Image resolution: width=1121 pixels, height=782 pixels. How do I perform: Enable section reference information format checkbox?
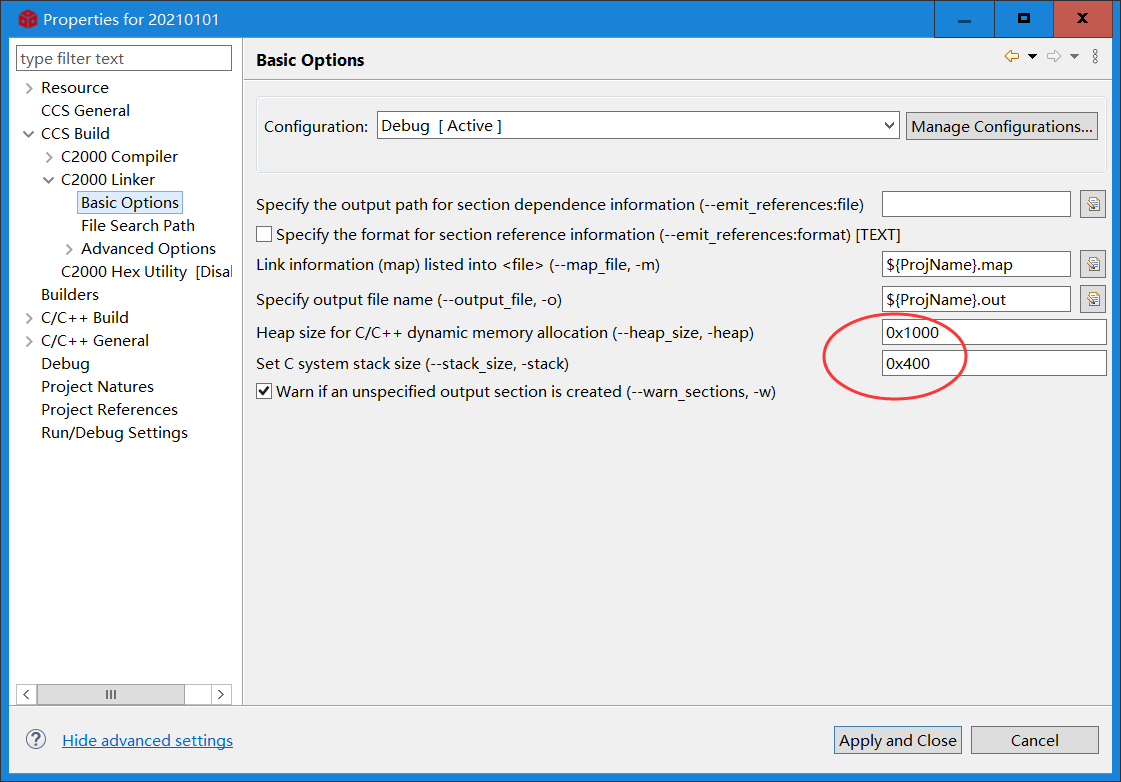264,235
